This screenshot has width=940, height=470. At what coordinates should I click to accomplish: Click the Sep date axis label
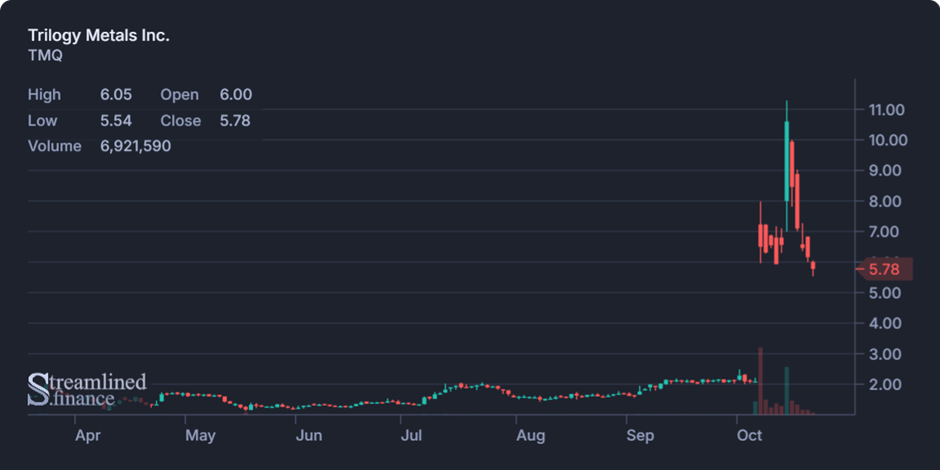tap(640, 436)
